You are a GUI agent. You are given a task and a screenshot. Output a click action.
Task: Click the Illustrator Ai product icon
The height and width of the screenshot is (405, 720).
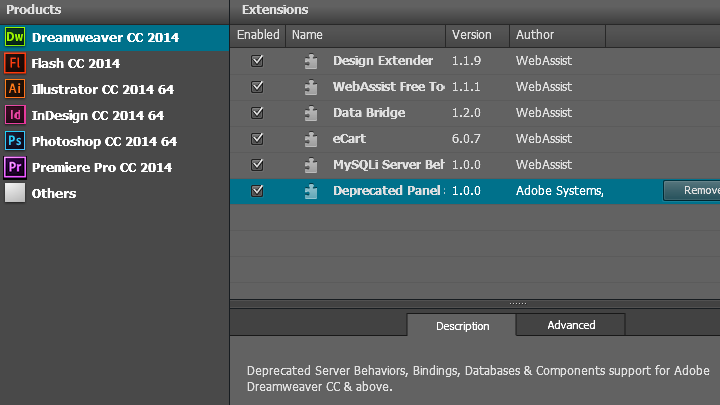pos(15,89)
